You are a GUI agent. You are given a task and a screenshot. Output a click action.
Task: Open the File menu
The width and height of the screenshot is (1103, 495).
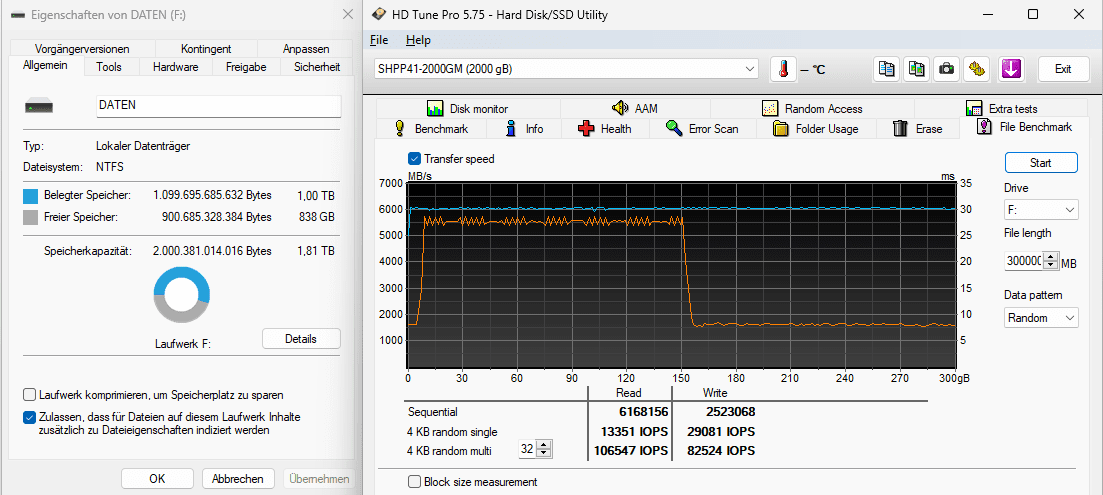379,40
